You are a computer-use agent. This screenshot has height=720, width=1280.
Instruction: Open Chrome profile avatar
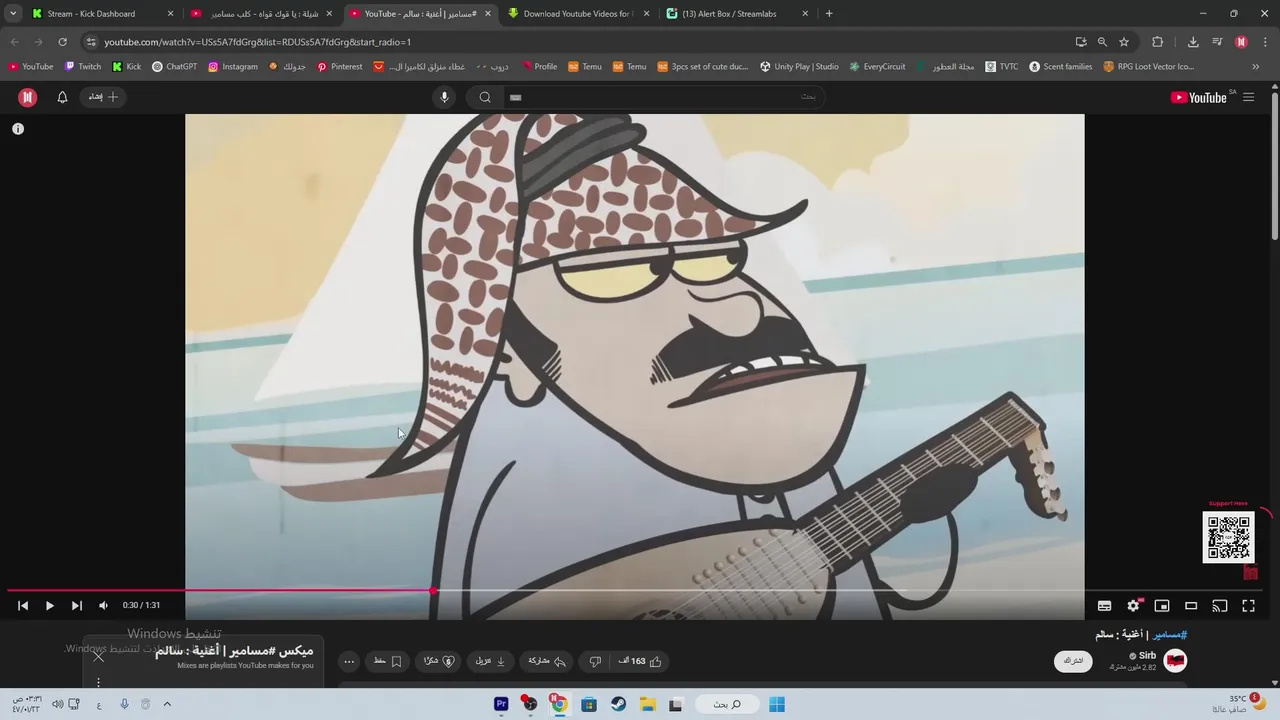(1241, 42)
